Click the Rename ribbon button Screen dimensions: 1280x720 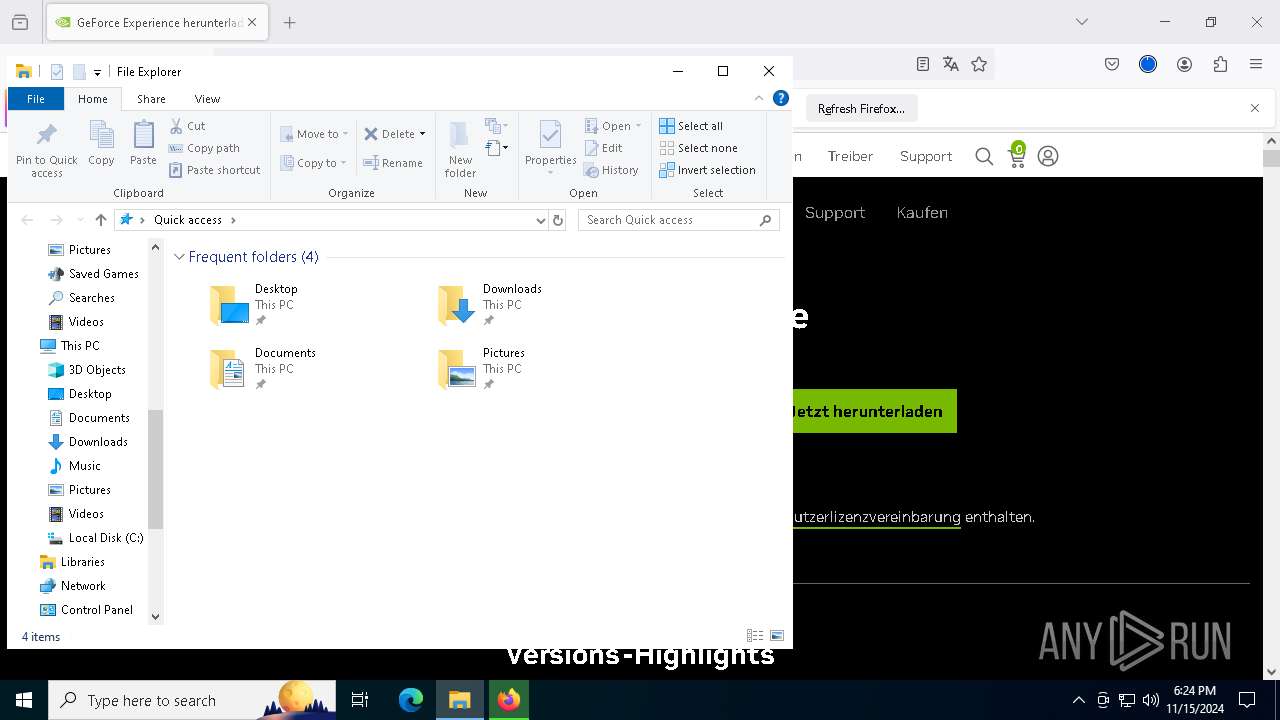(393, 163)
